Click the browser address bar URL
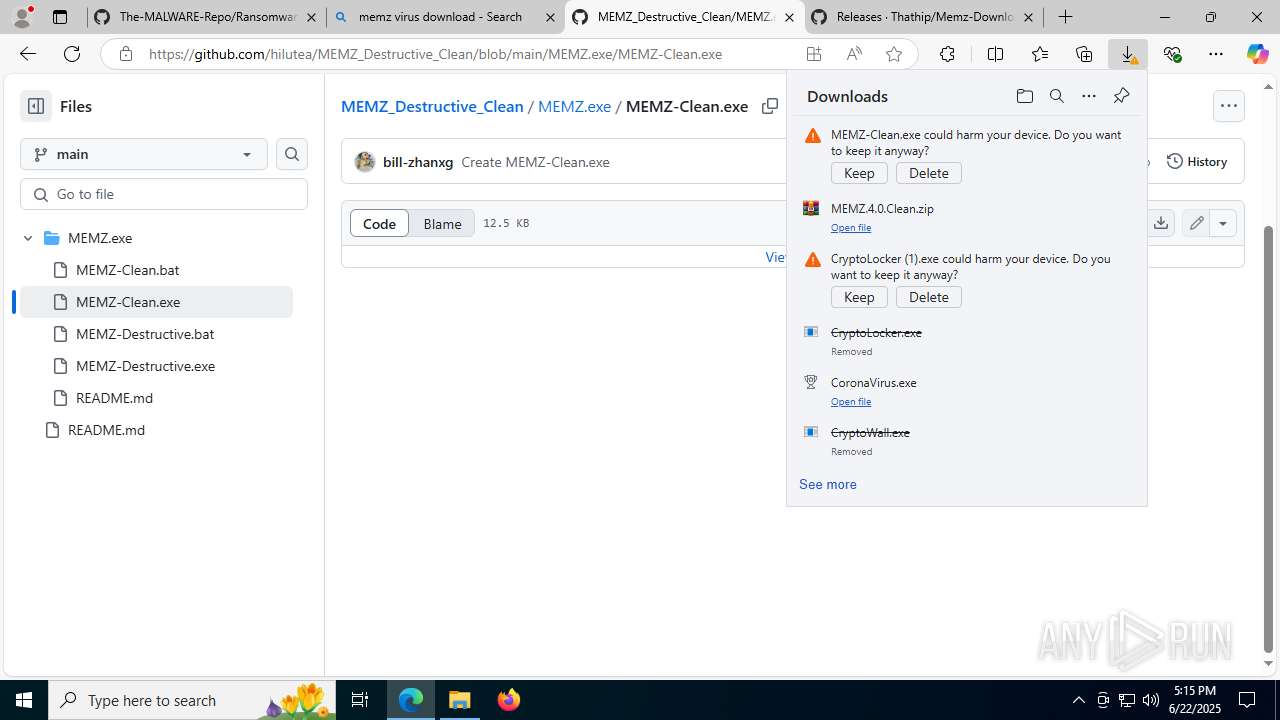The image size is (1280, 720). click(x=435, y=54)
